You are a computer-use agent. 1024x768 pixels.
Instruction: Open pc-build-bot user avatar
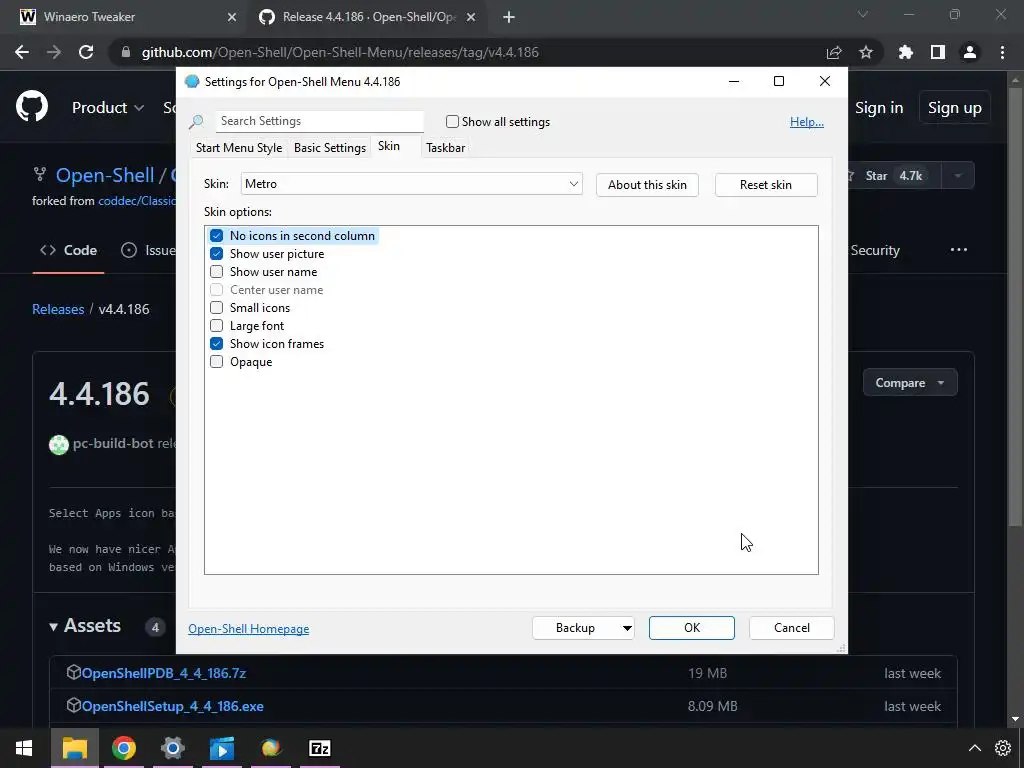(x=59, y=445)
